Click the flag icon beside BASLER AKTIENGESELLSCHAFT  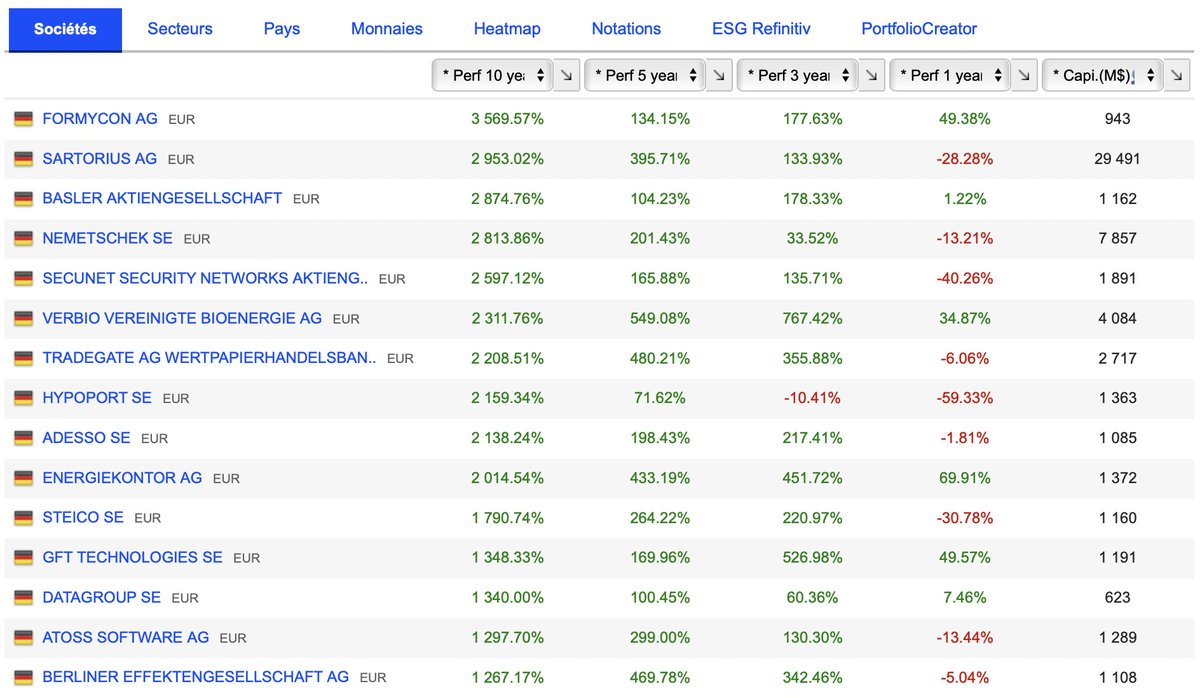click(x=23, y=199)
